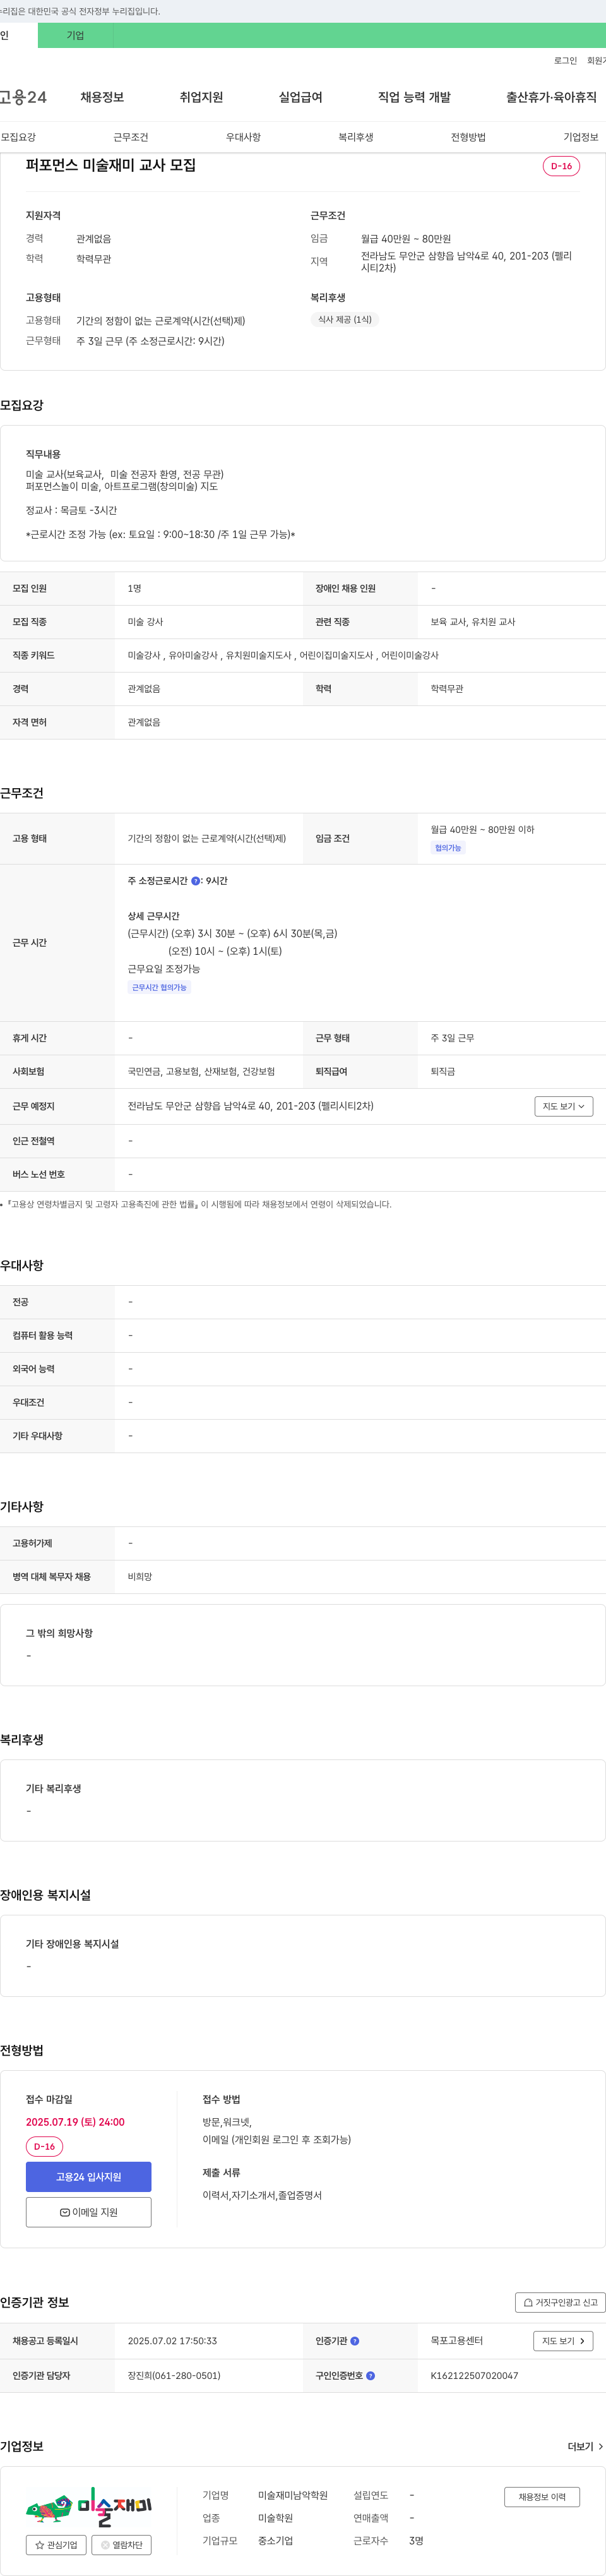
Task: Click the 이력서,자기소개서,졸업증명서 documents text
Action: click(262, 2195)
